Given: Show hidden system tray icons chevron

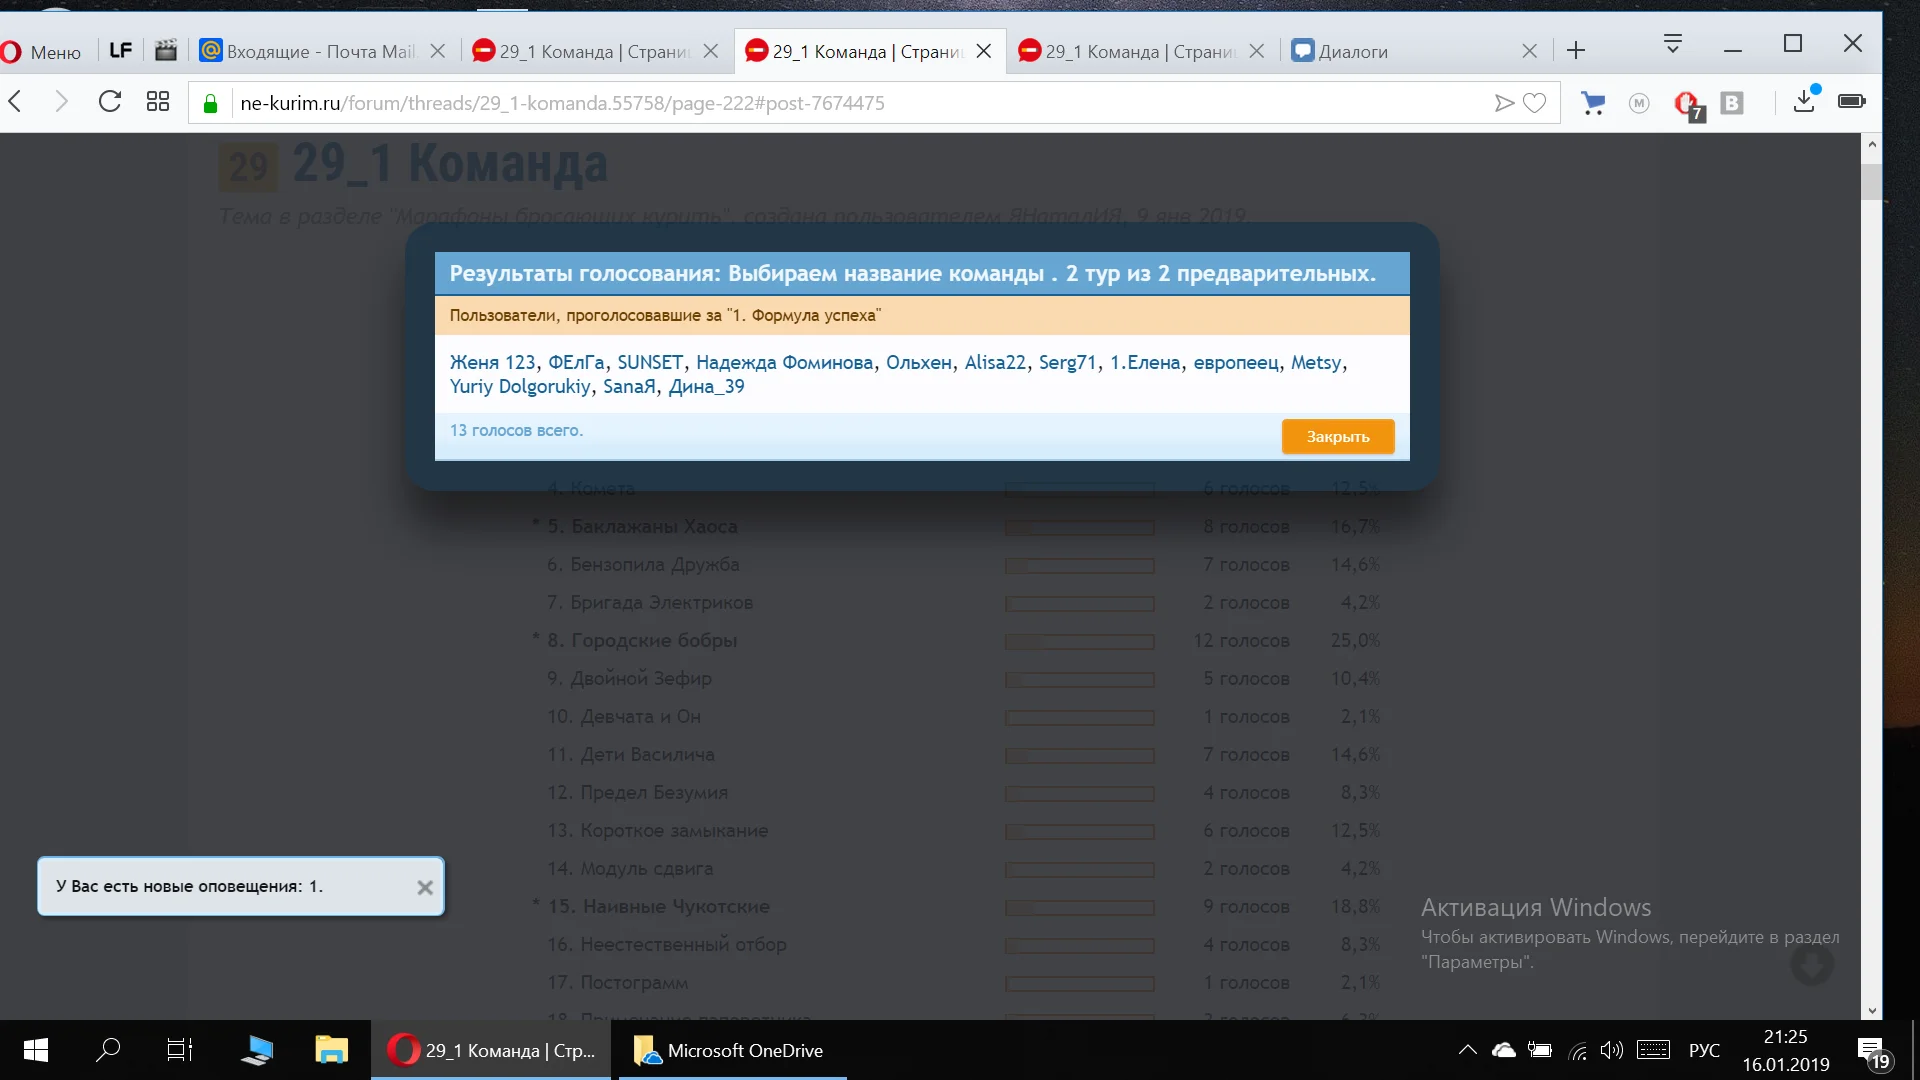Looking at the screenshot, I should click(1467, 1050).
